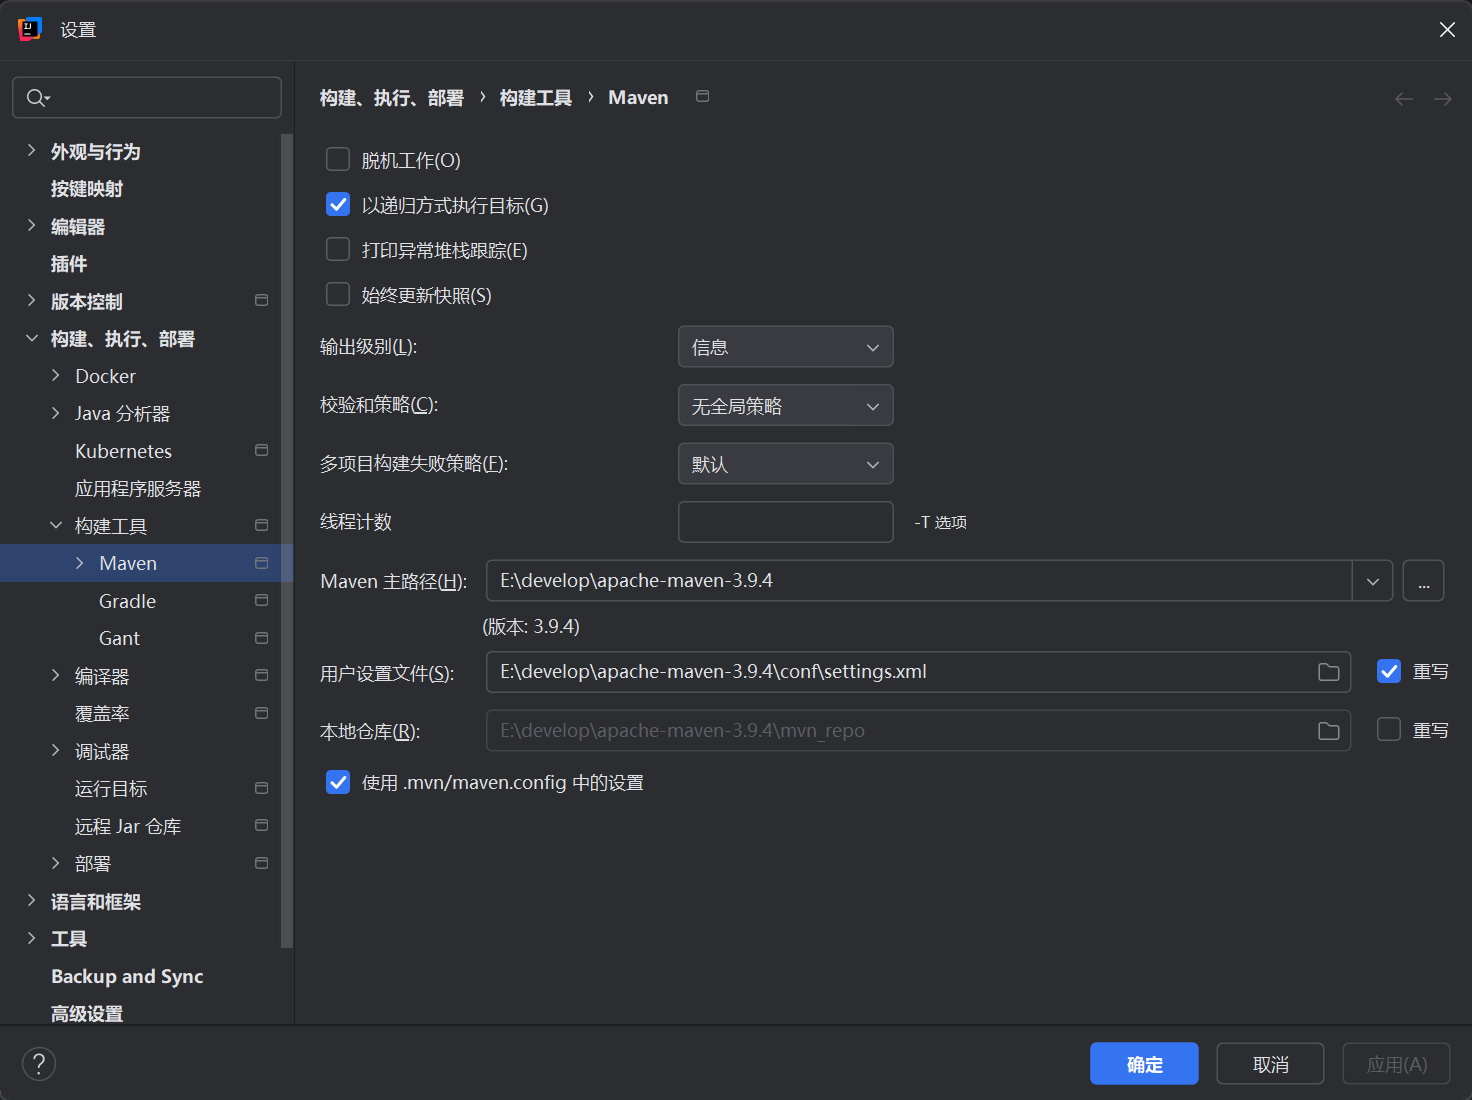The height and width of the screenshot is (1100, 1472).
Task: Toggle 使用 .mvn/maven.config 中的设置 checkbox
Action: (x=338, y=782)
